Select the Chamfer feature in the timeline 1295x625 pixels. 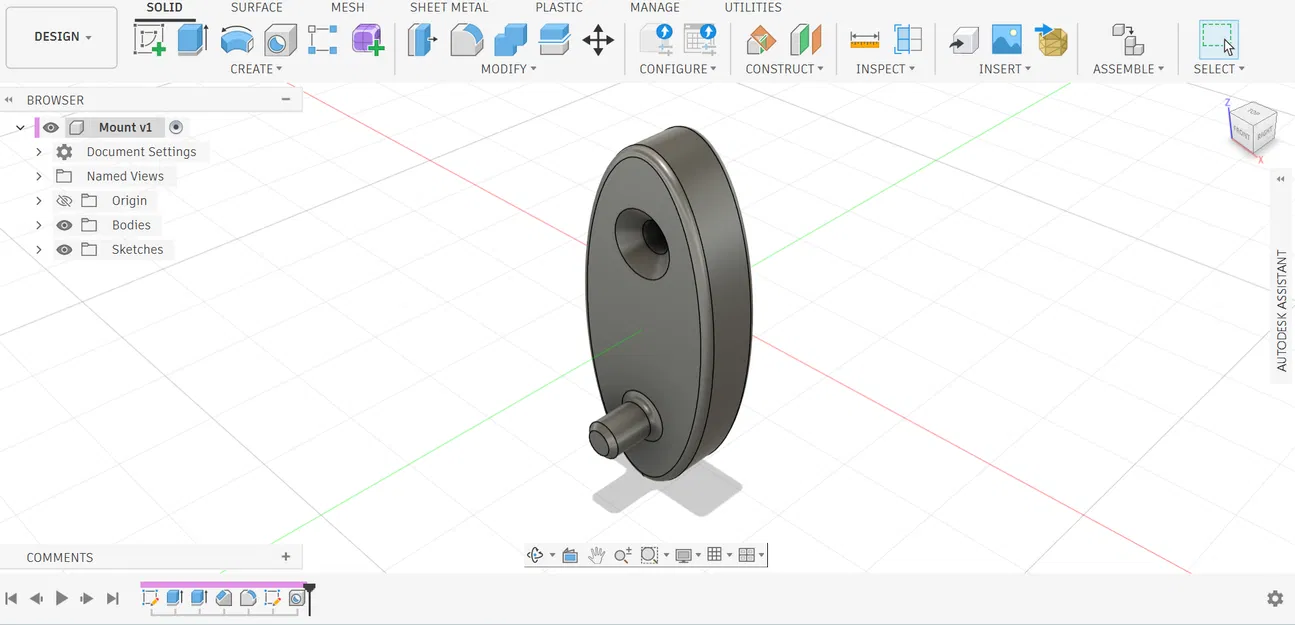[223, 598]
